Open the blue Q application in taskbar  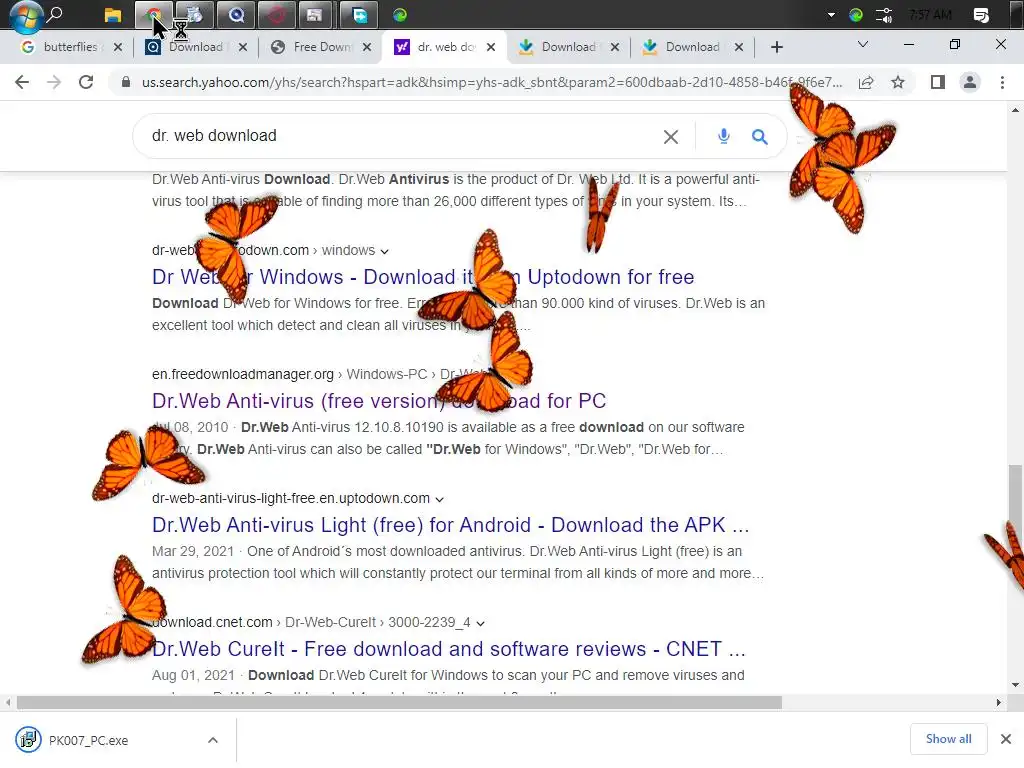pos(236,14)
